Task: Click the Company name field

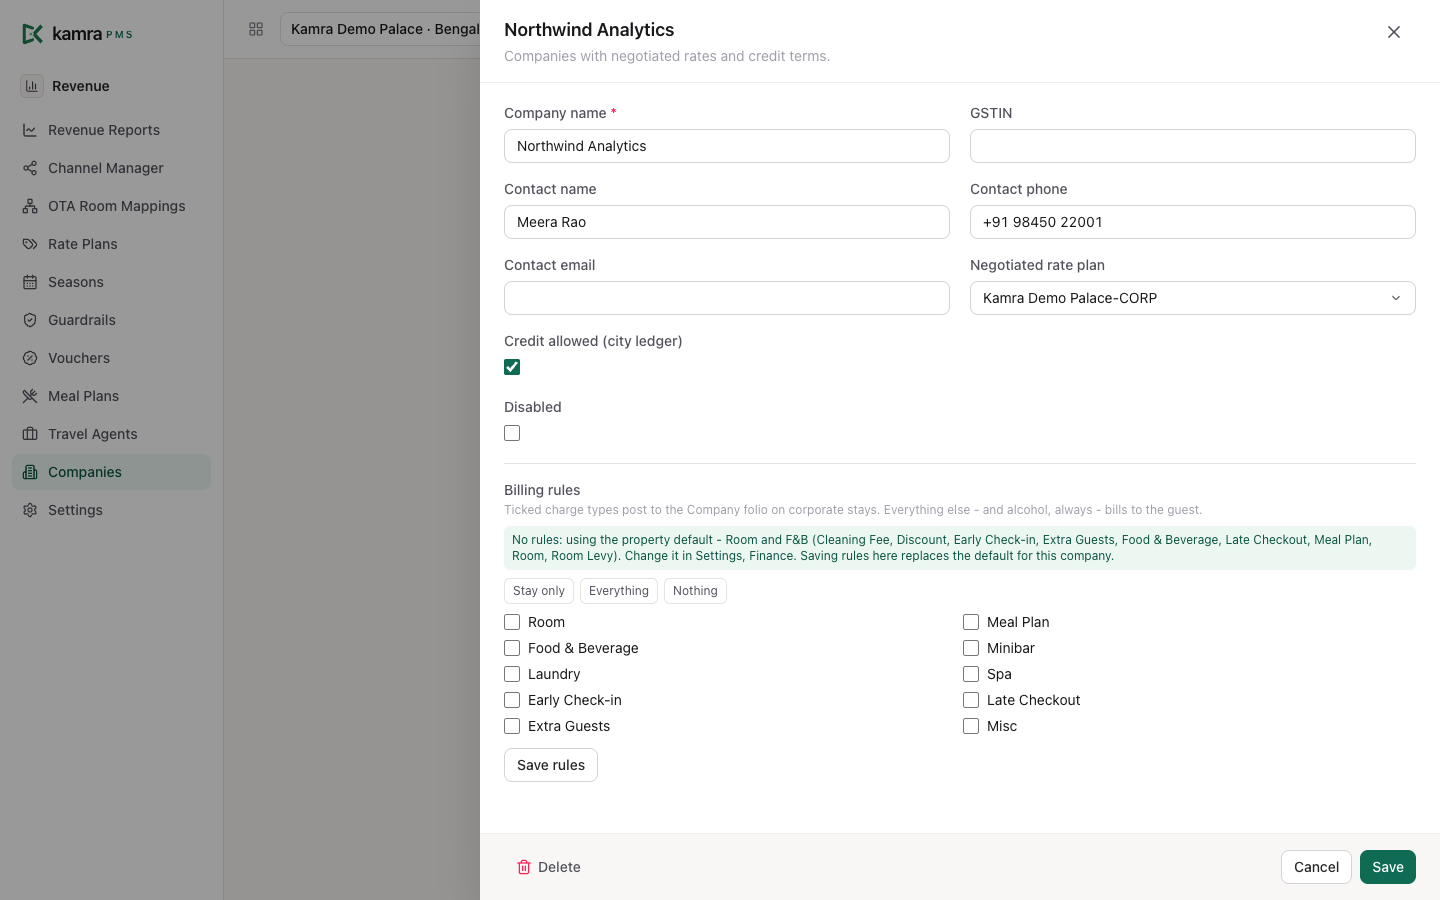Action: pyautogui.click(x=727, y=146)
